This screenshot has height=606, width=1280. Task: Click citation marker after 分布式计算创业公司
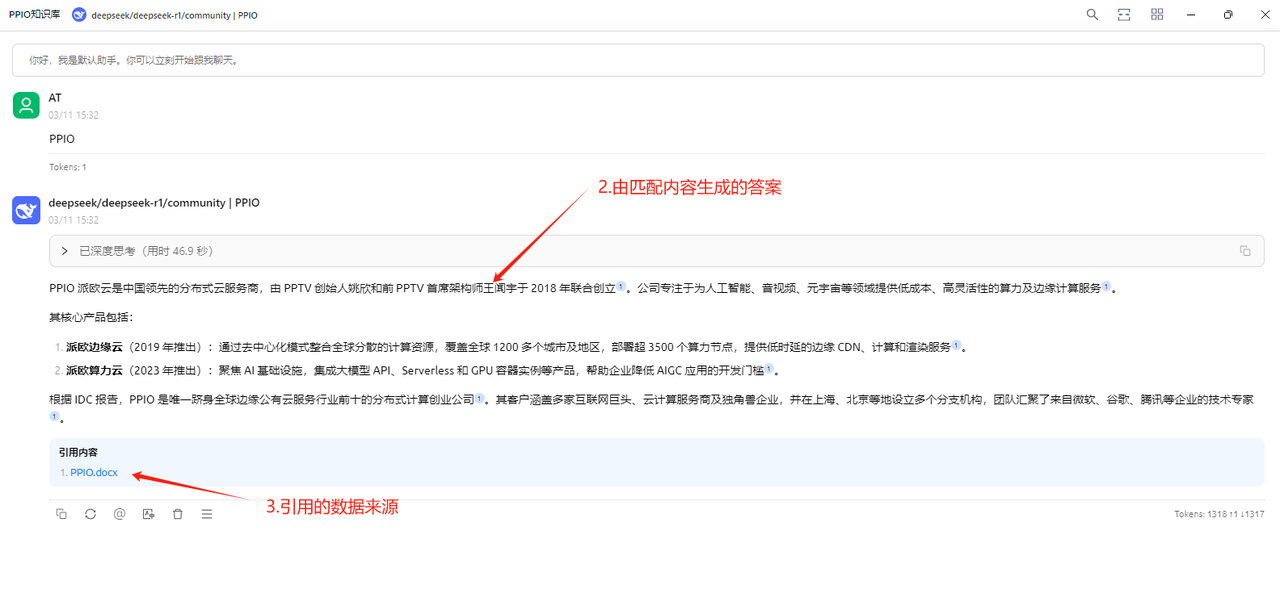point(479,398)
